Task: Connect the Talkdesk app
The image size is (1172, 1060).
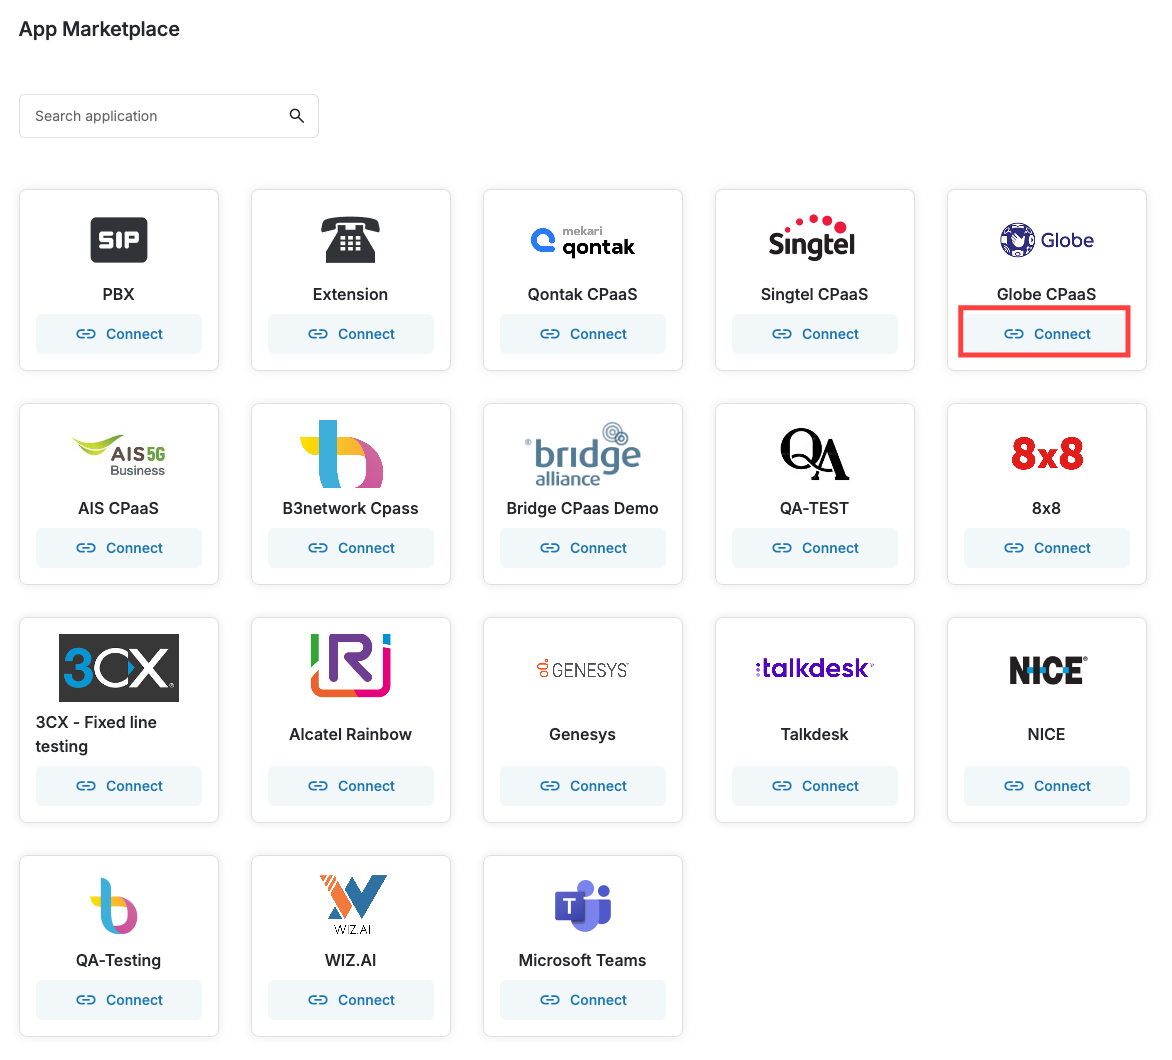Action: click(x=814, y=786)
